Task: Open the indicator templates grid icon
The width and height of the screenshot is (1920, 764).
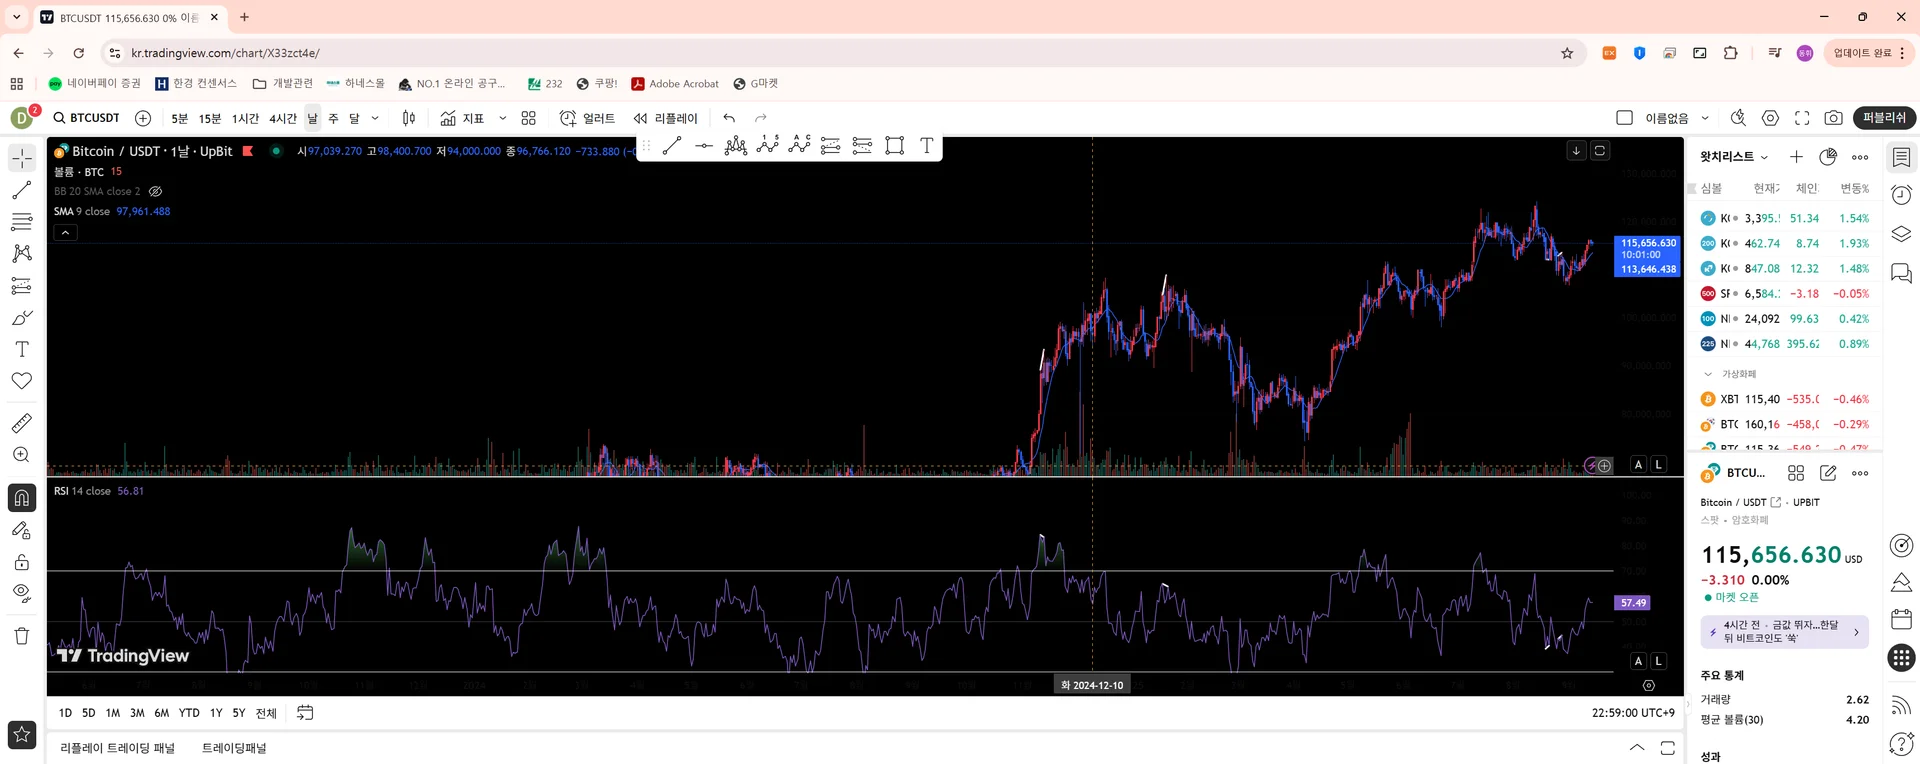Action: click(528, 118)
